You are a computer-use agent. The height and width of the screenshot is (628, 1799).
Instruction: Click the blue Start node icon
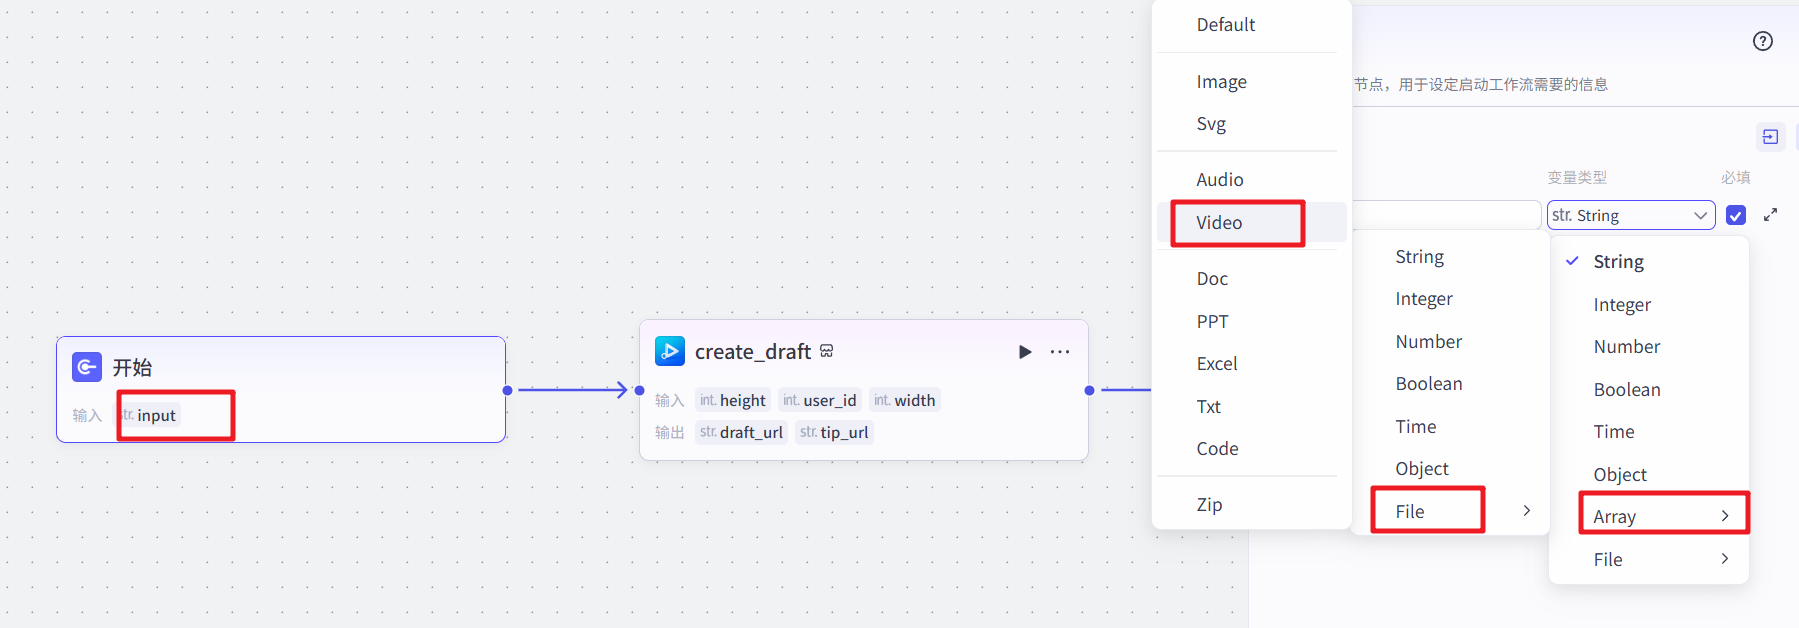[87, 367]
